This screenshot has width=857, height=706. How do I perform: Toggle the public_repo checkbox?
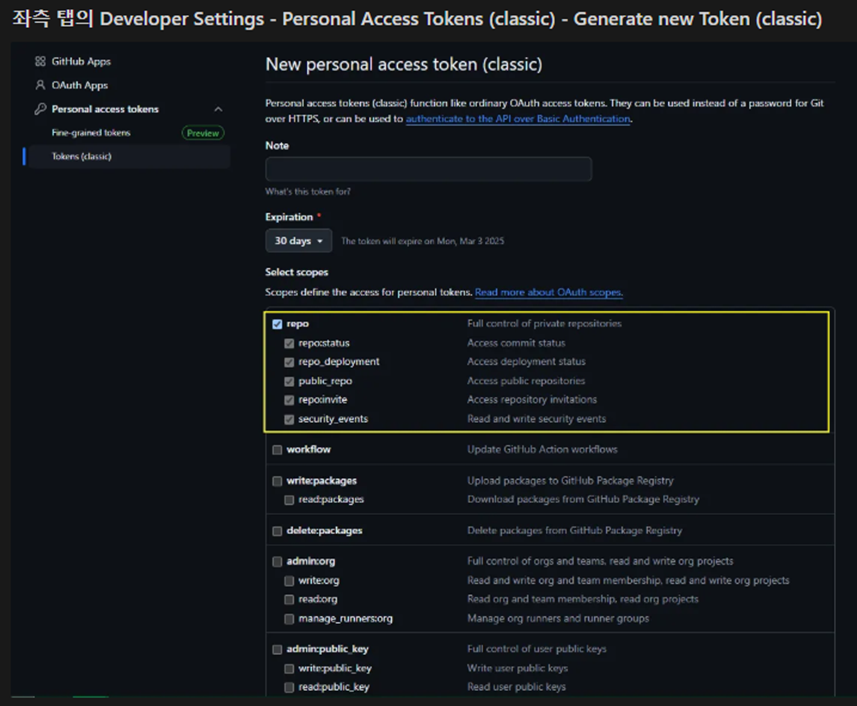tap(289, 381)
